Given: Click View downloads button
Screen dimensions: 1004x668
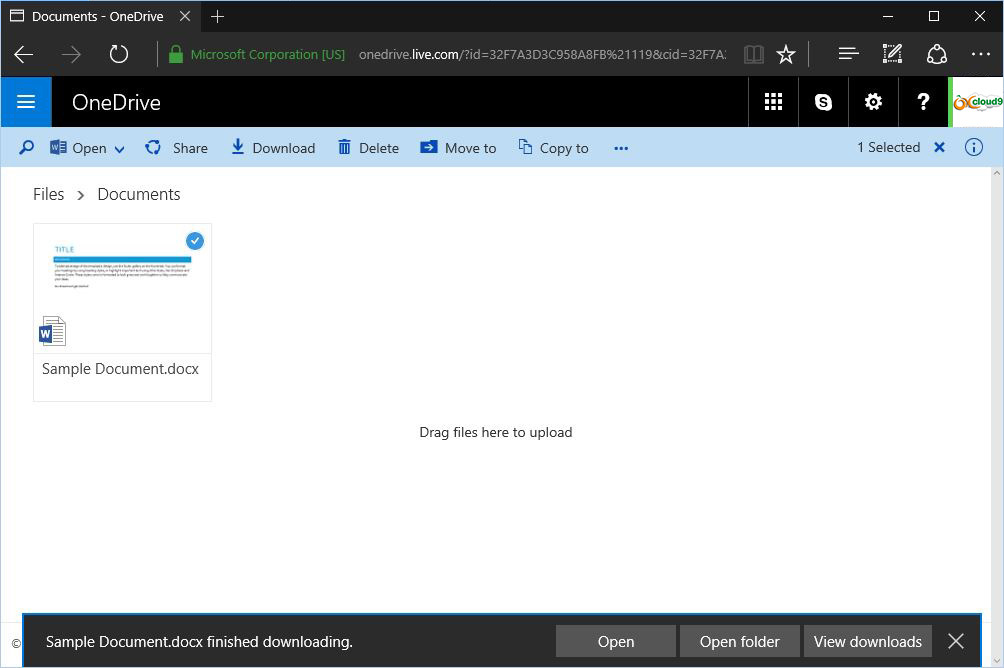Looking at the screenshot, I should tap(868, 642).
